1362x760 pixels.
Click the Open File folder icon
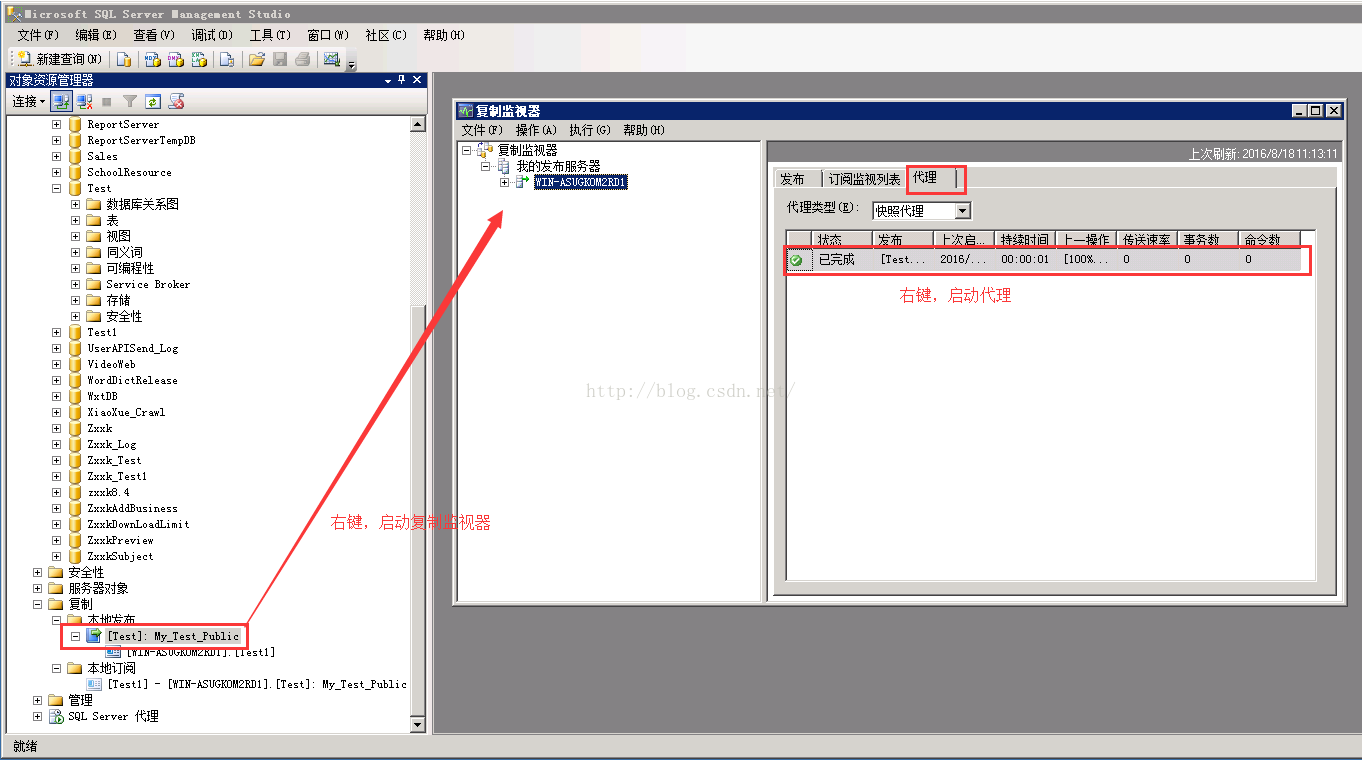point(257,59)
